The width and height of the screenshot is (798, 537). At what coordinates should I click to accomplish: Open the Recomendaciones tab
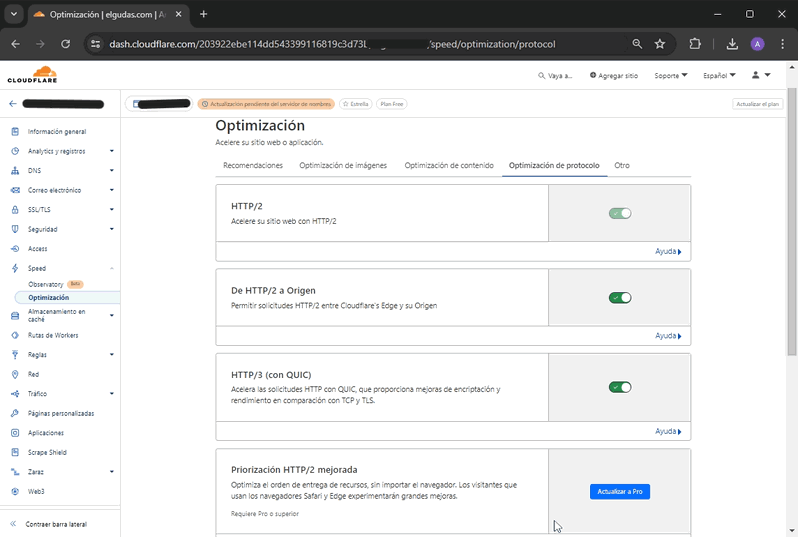click(253, 165)
